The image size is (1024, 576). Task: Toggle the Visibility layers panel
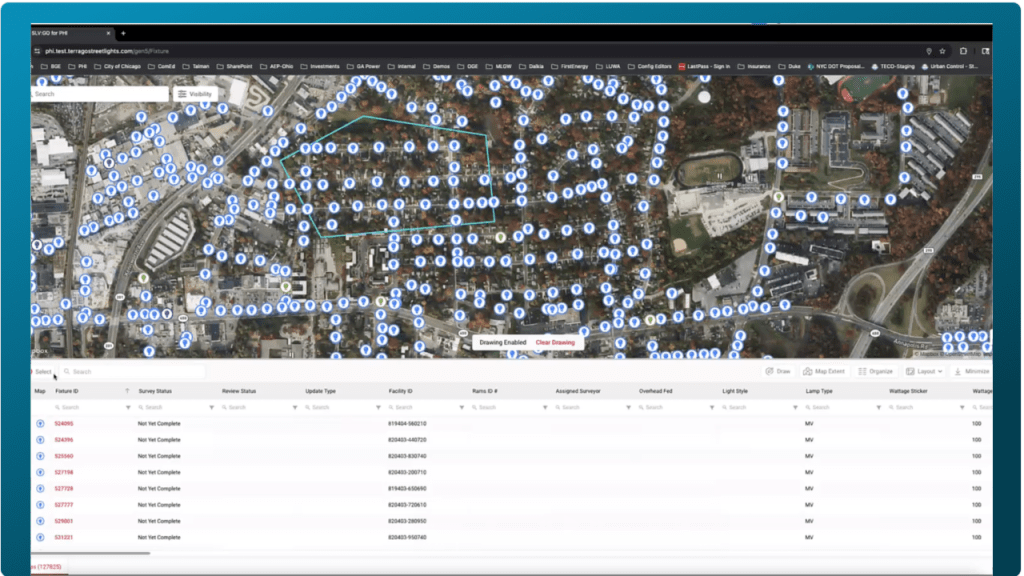(195, 94)
